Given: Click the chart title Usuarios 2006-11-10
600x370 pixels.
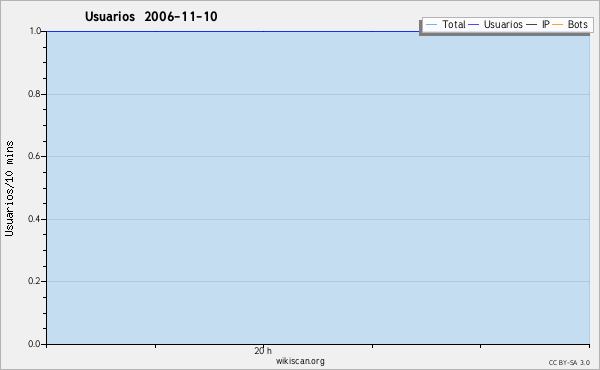Looking at the screenshot, I should tap(151, 16).
